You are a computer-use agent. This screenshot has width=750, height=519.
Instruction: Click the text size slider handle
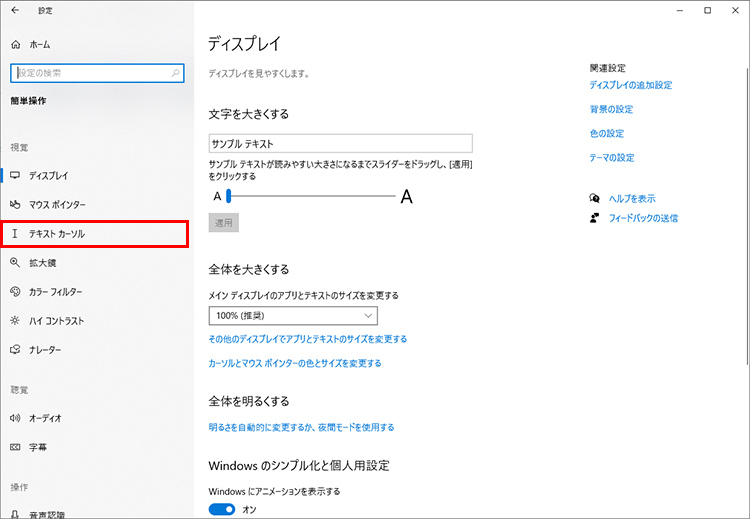(x=229, y=196)
